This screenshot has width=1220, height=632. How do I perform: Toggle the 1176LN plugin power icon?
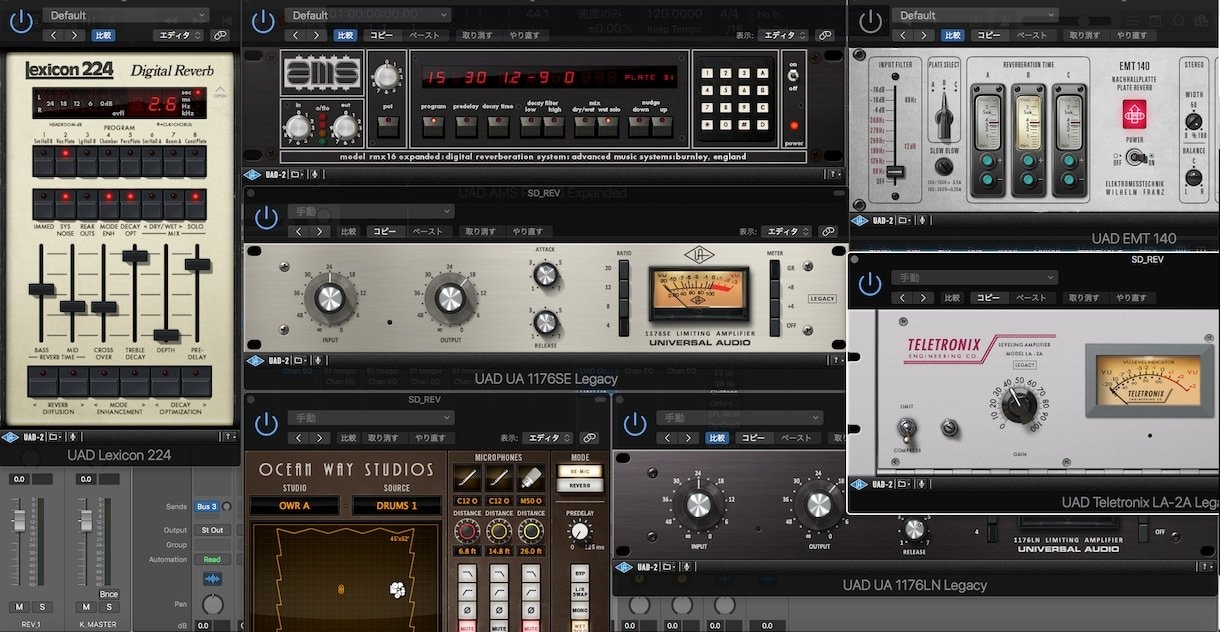(636, 425)
